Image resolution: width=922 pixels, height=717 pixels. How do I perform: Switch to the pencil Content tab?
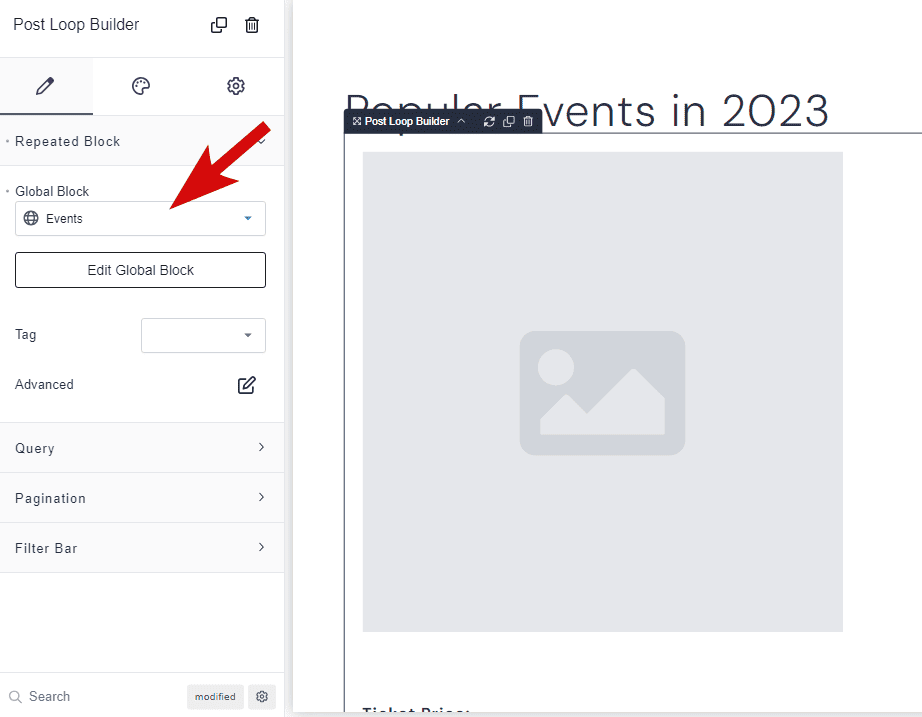(x=46, y=86)
